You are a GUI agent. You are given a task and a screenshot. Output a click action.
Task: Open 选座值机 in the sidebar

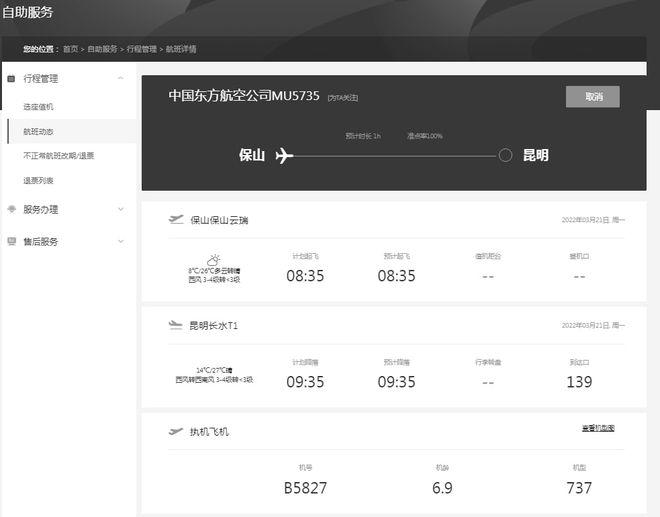(x=39, y=106)
